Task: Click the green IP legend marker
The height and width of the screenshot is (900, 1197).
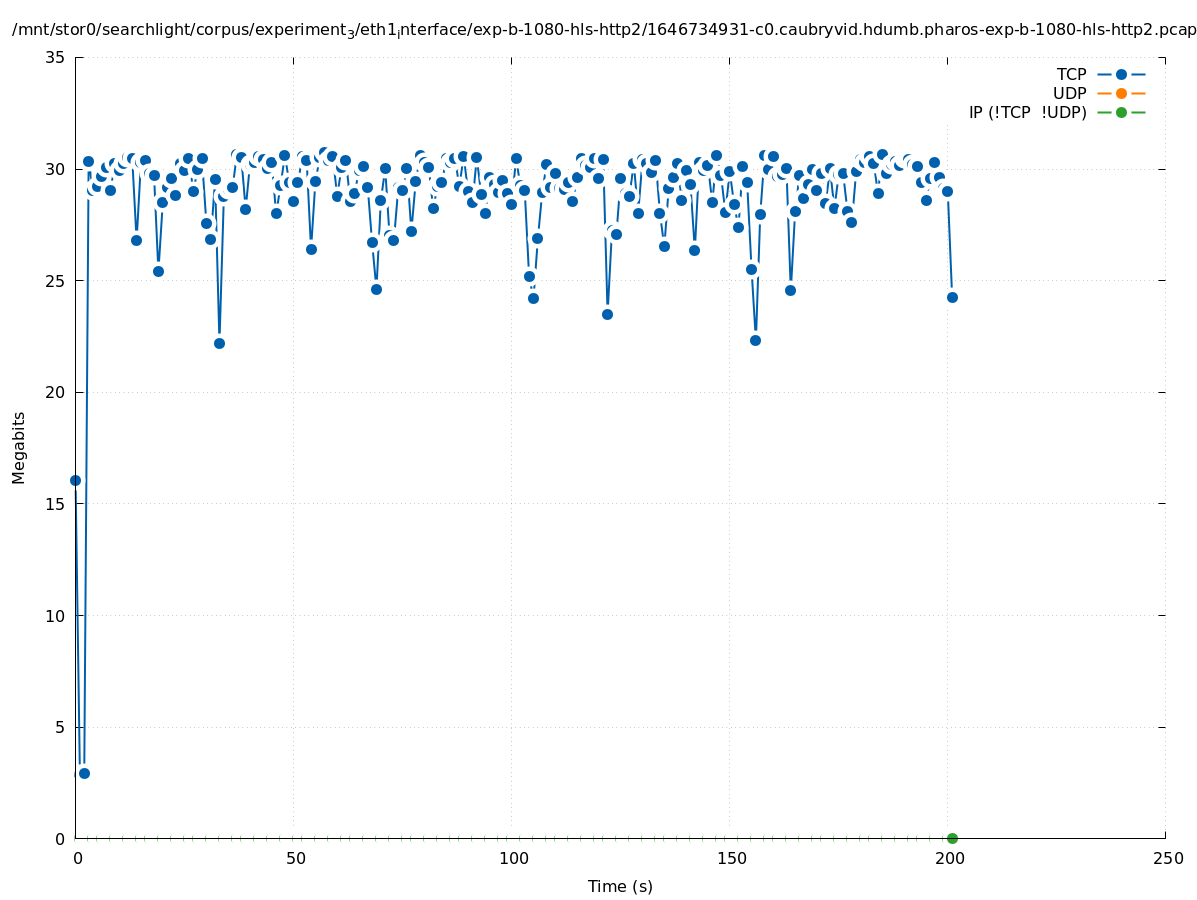Action: pos(1121,112)
